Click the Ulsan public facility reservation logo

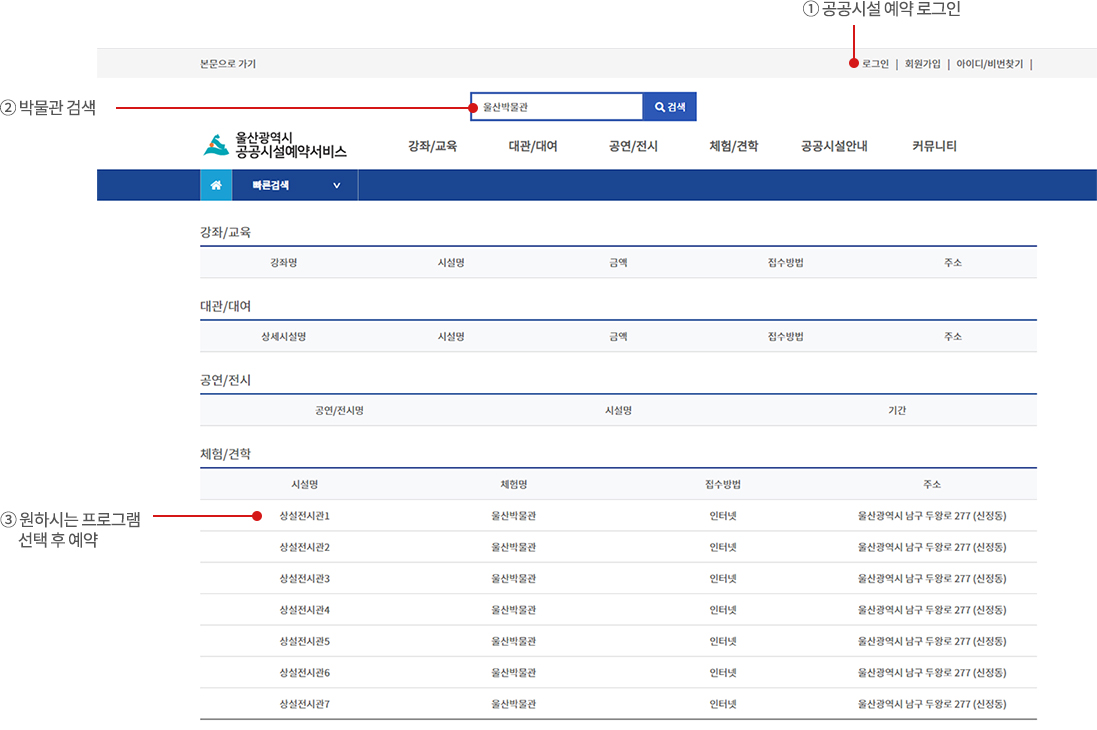tap(275, 145)
